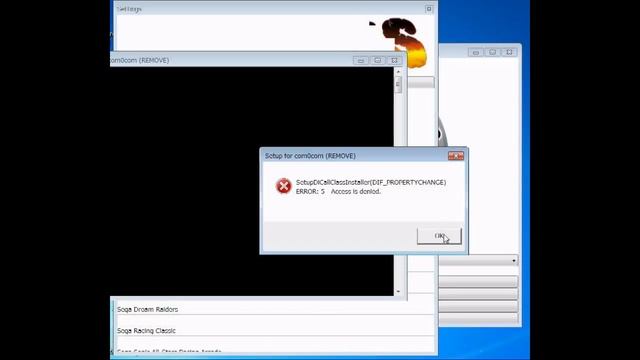
Task: Click the error message text in dialog
Action: click(x=371, y=187)
